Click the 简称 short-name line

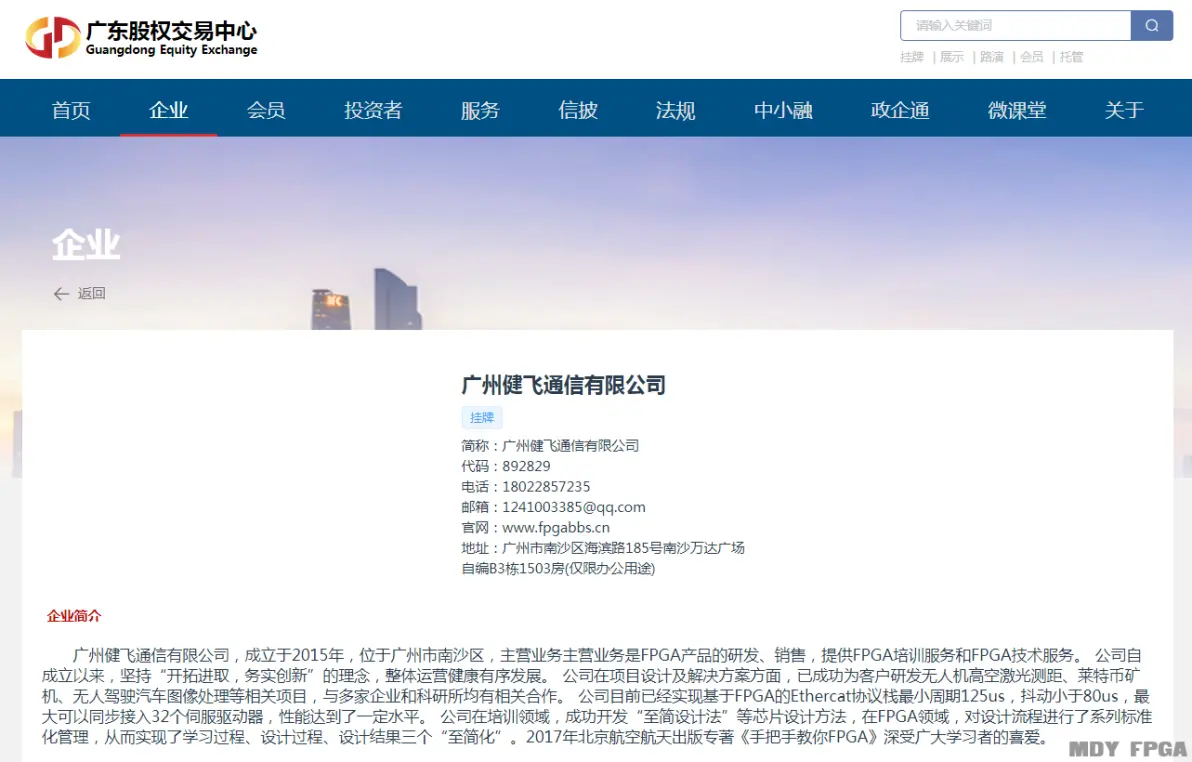click(550, 446)
